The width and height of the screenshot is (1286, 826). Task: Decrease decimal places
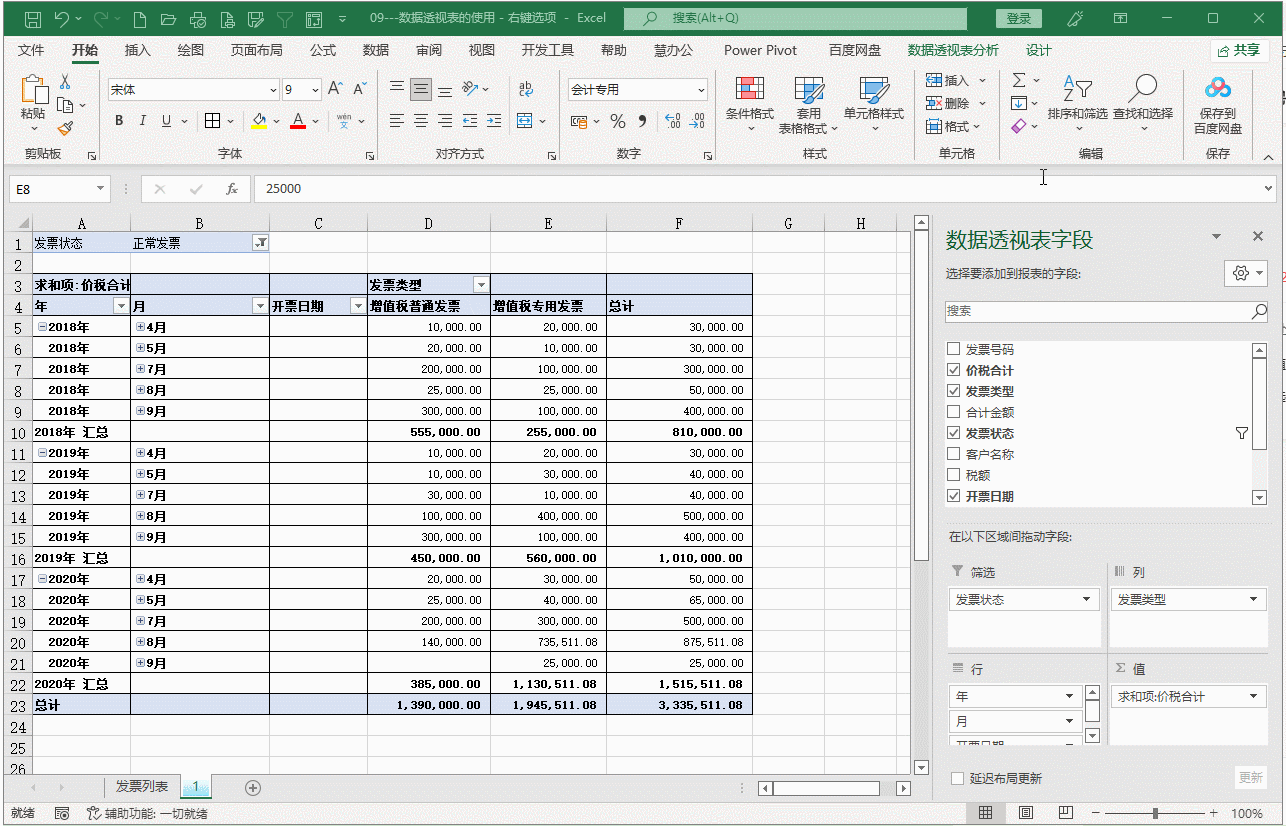click(x=697, y=121)
